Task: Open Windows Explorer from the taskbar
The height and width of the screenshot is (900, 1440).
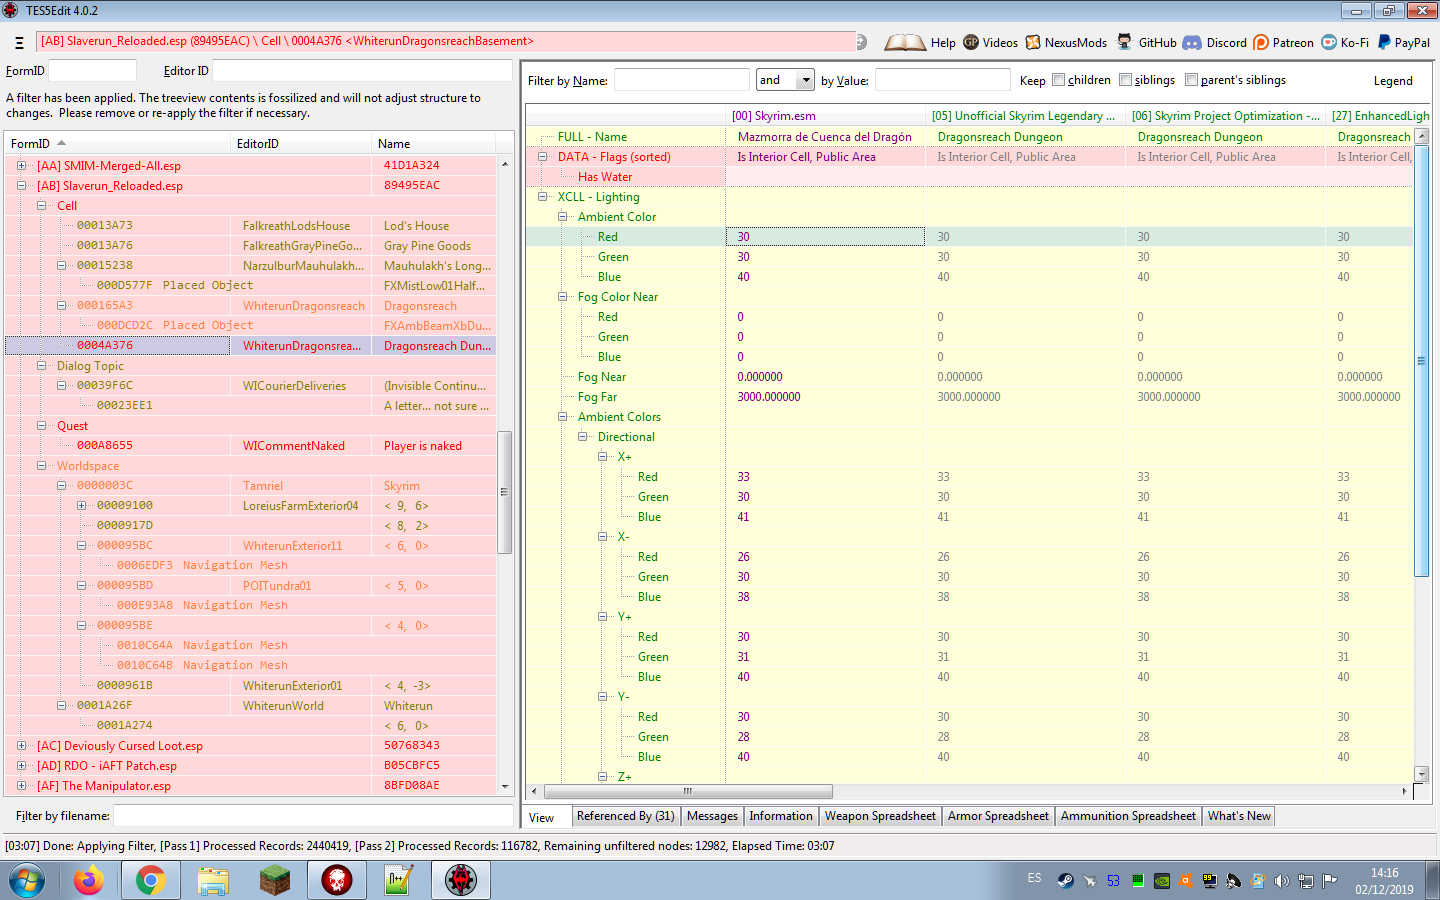Action: (213, 880)
